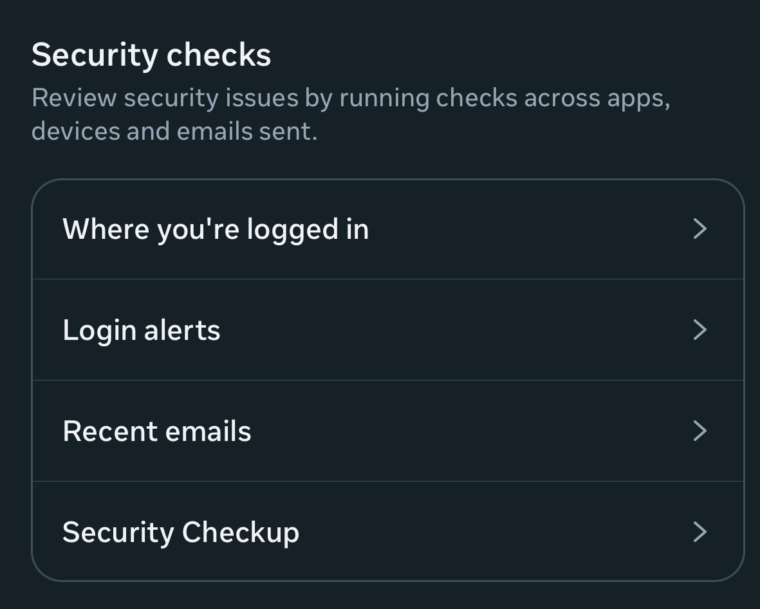Tap the chevron on Recent emails row

(x=700, y=431)
